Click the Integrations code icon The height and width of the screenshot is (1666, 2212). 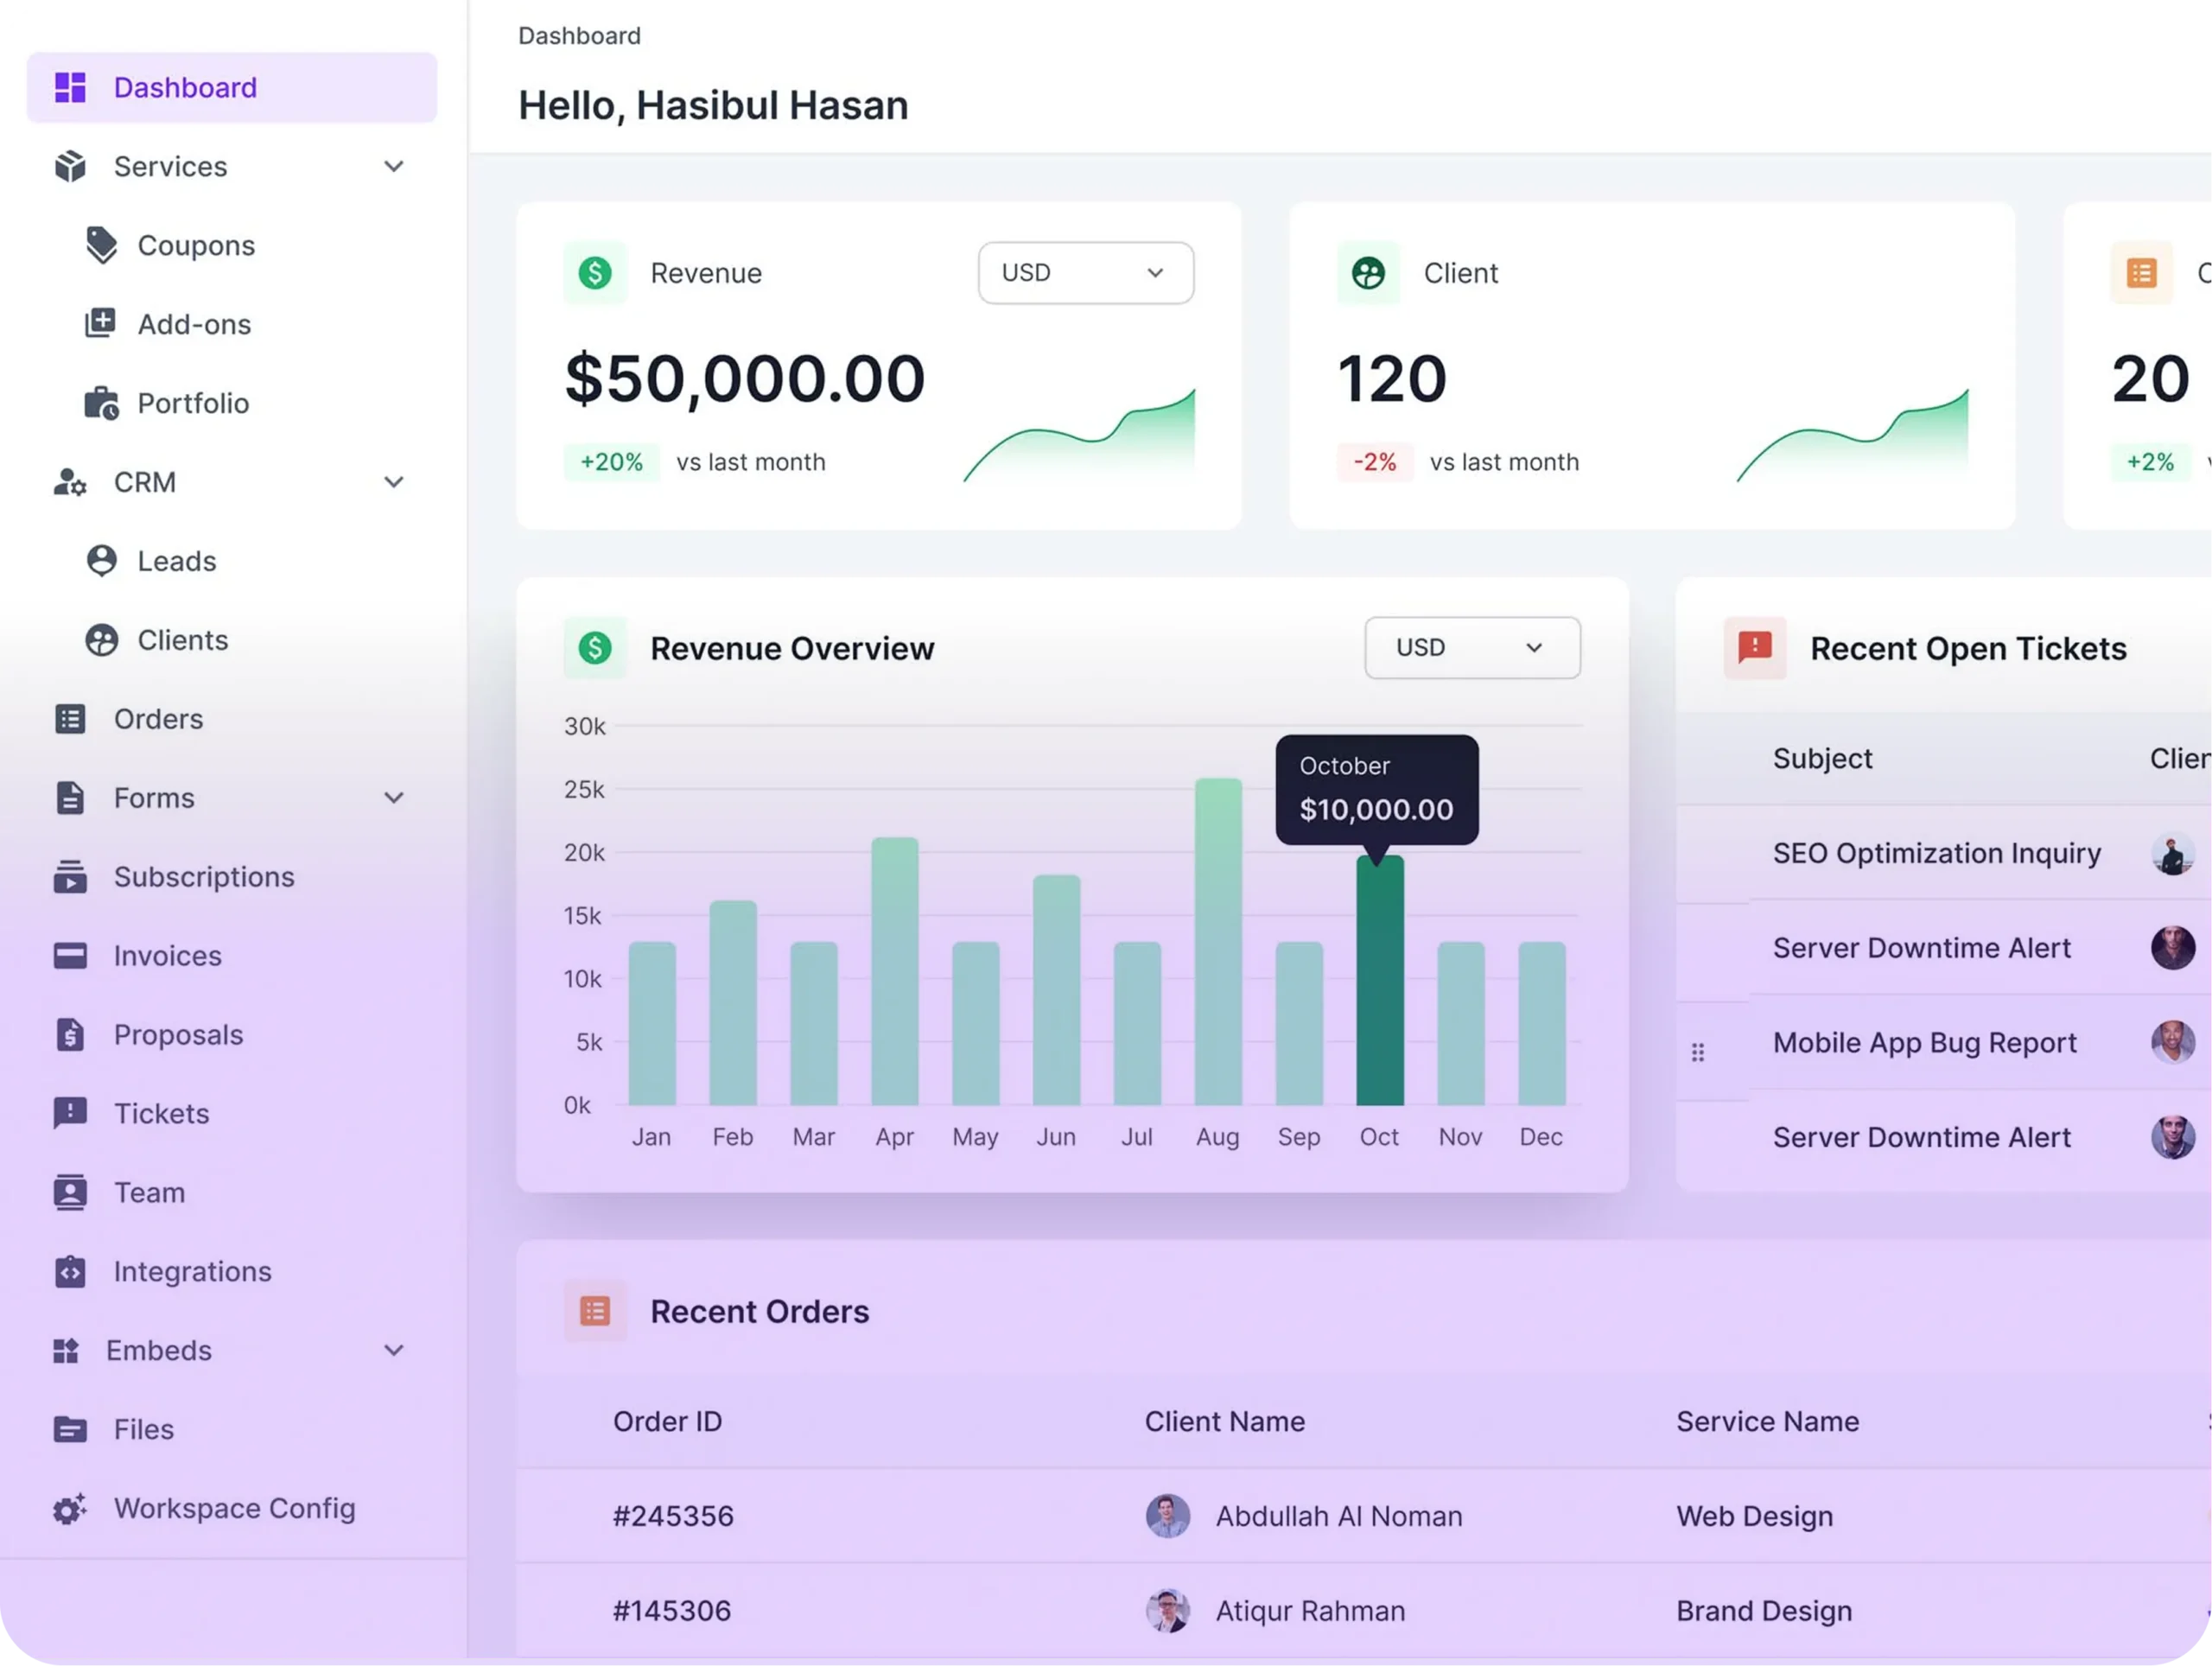pyautogui.click(x=70, y=1271)
